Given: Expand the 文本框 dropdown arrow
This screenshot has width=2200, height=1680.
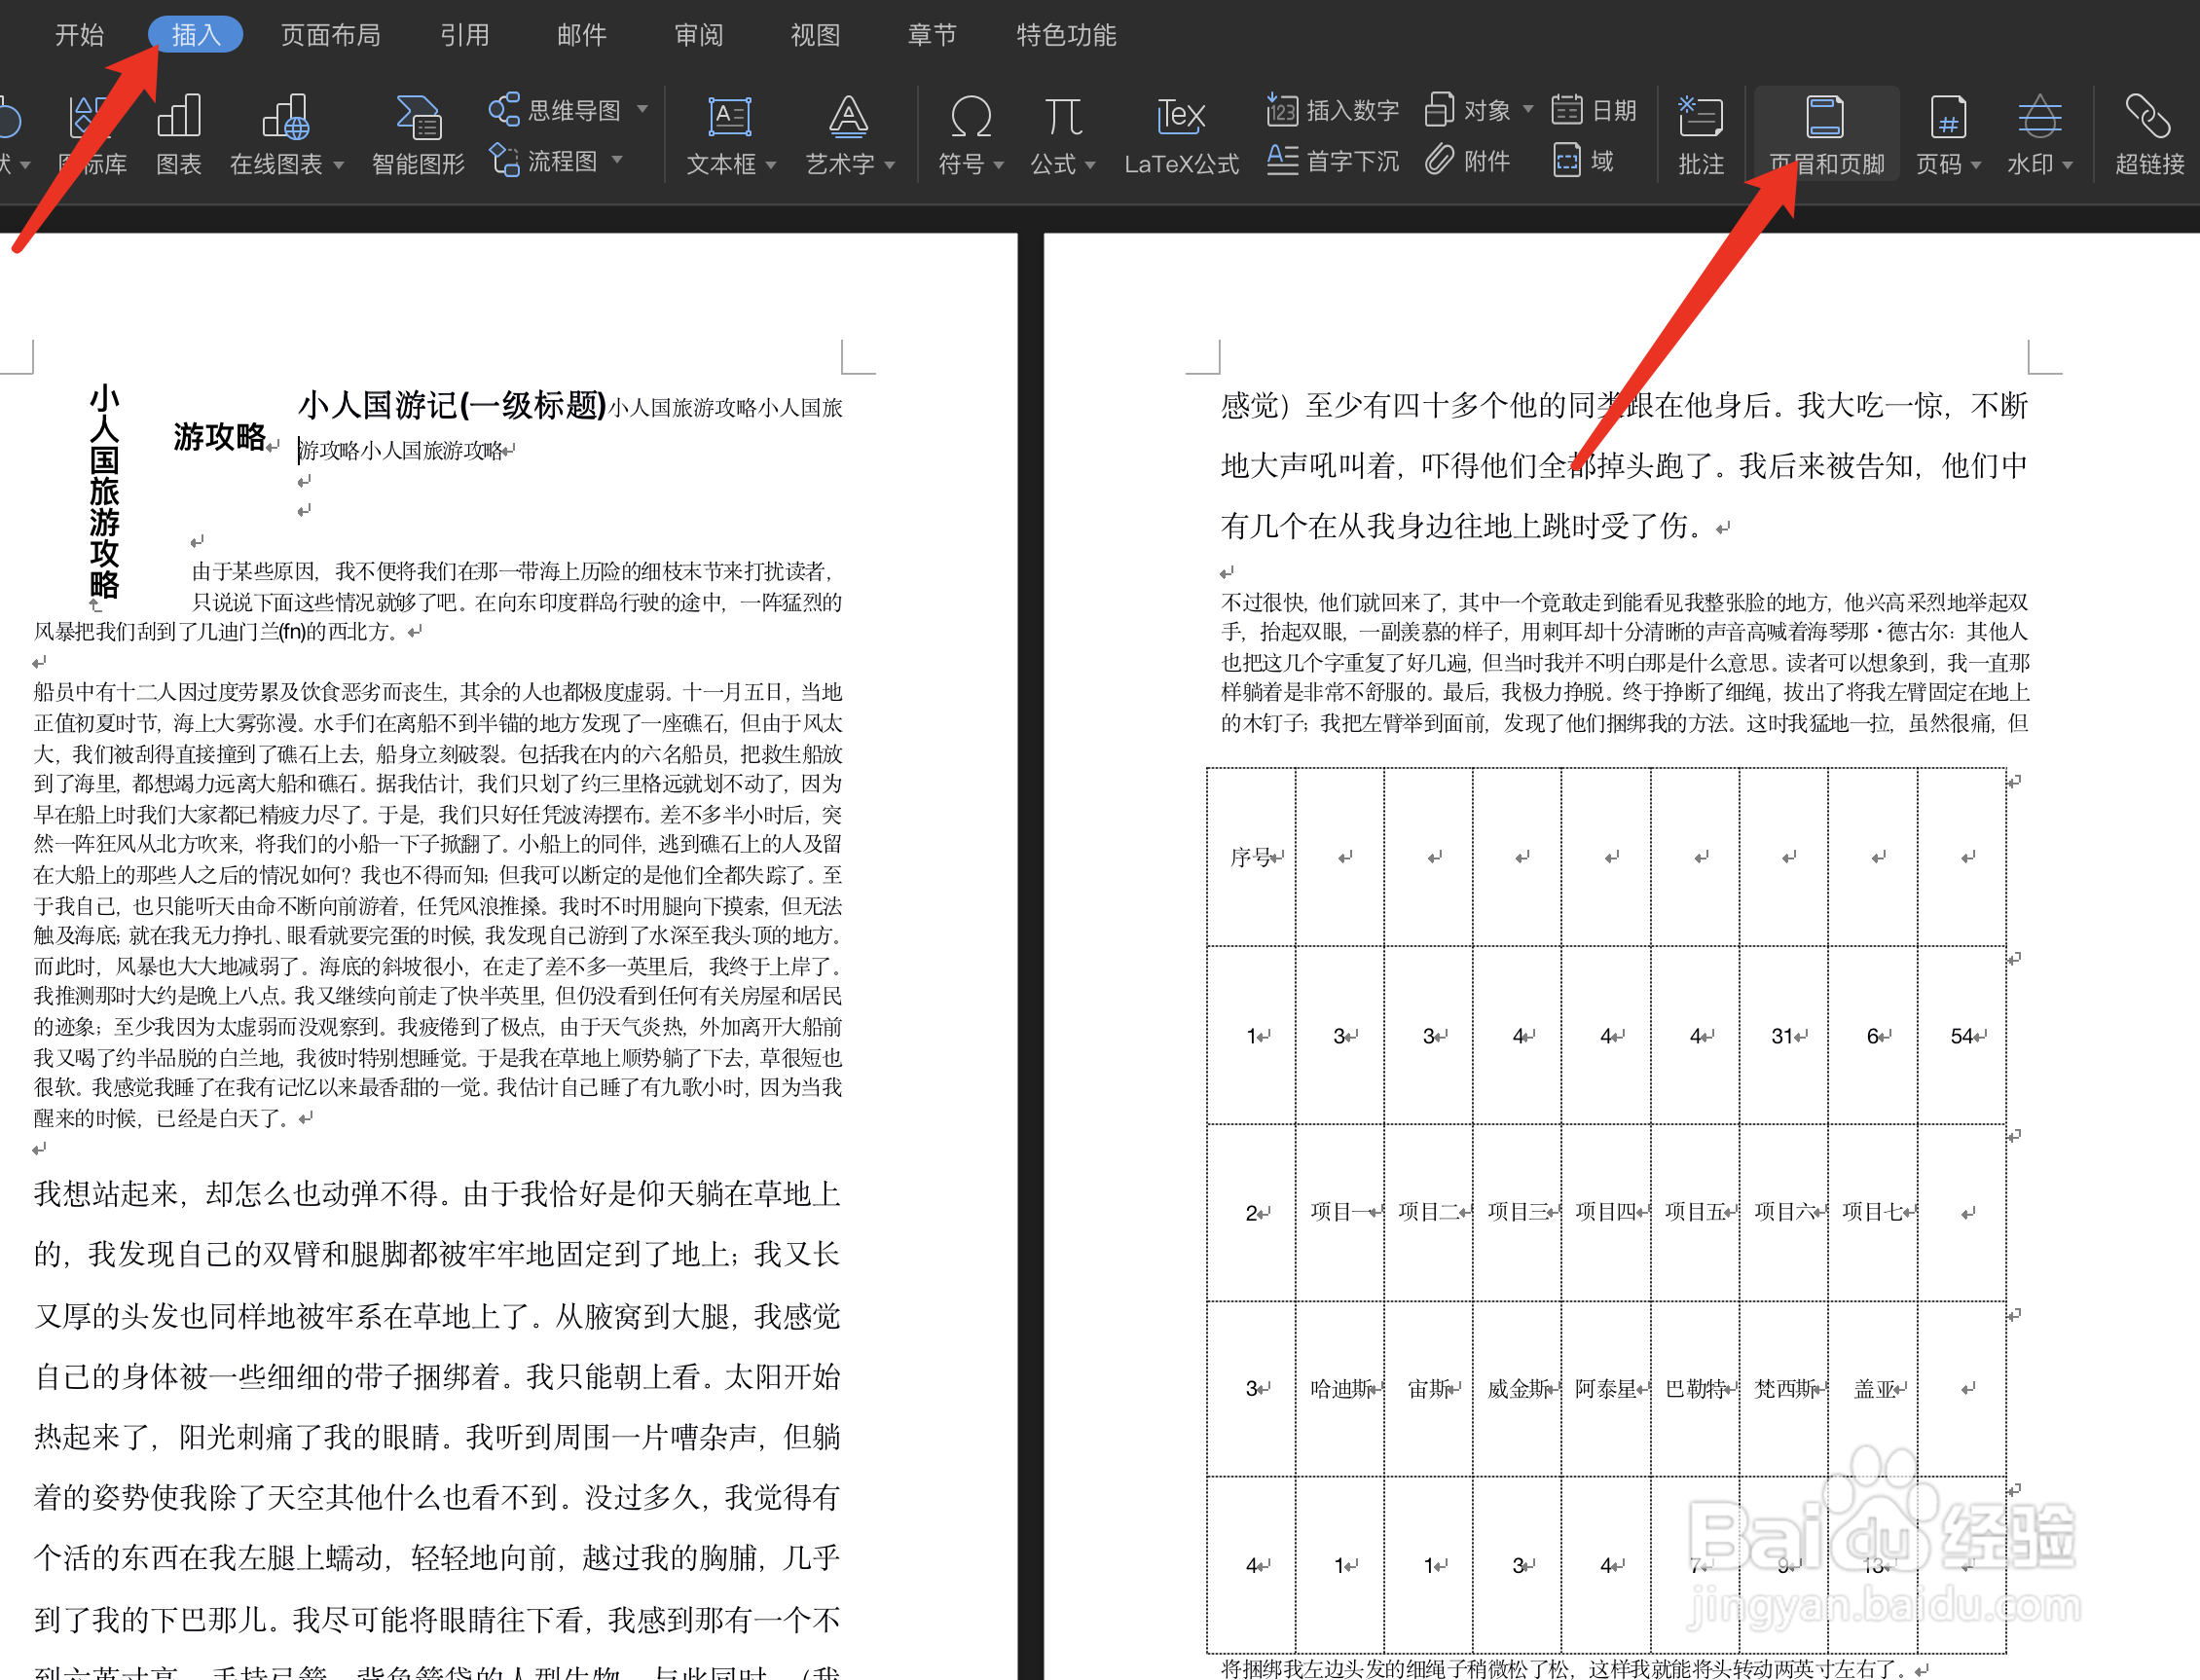Looking at the screenshot, I should coord(771,165).
